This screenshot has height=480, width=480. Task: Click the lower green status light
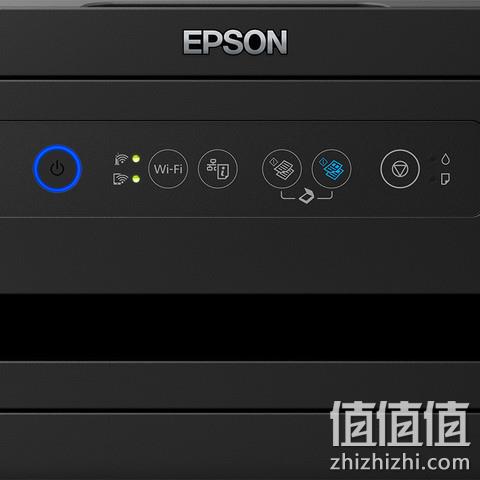(136, 179)
